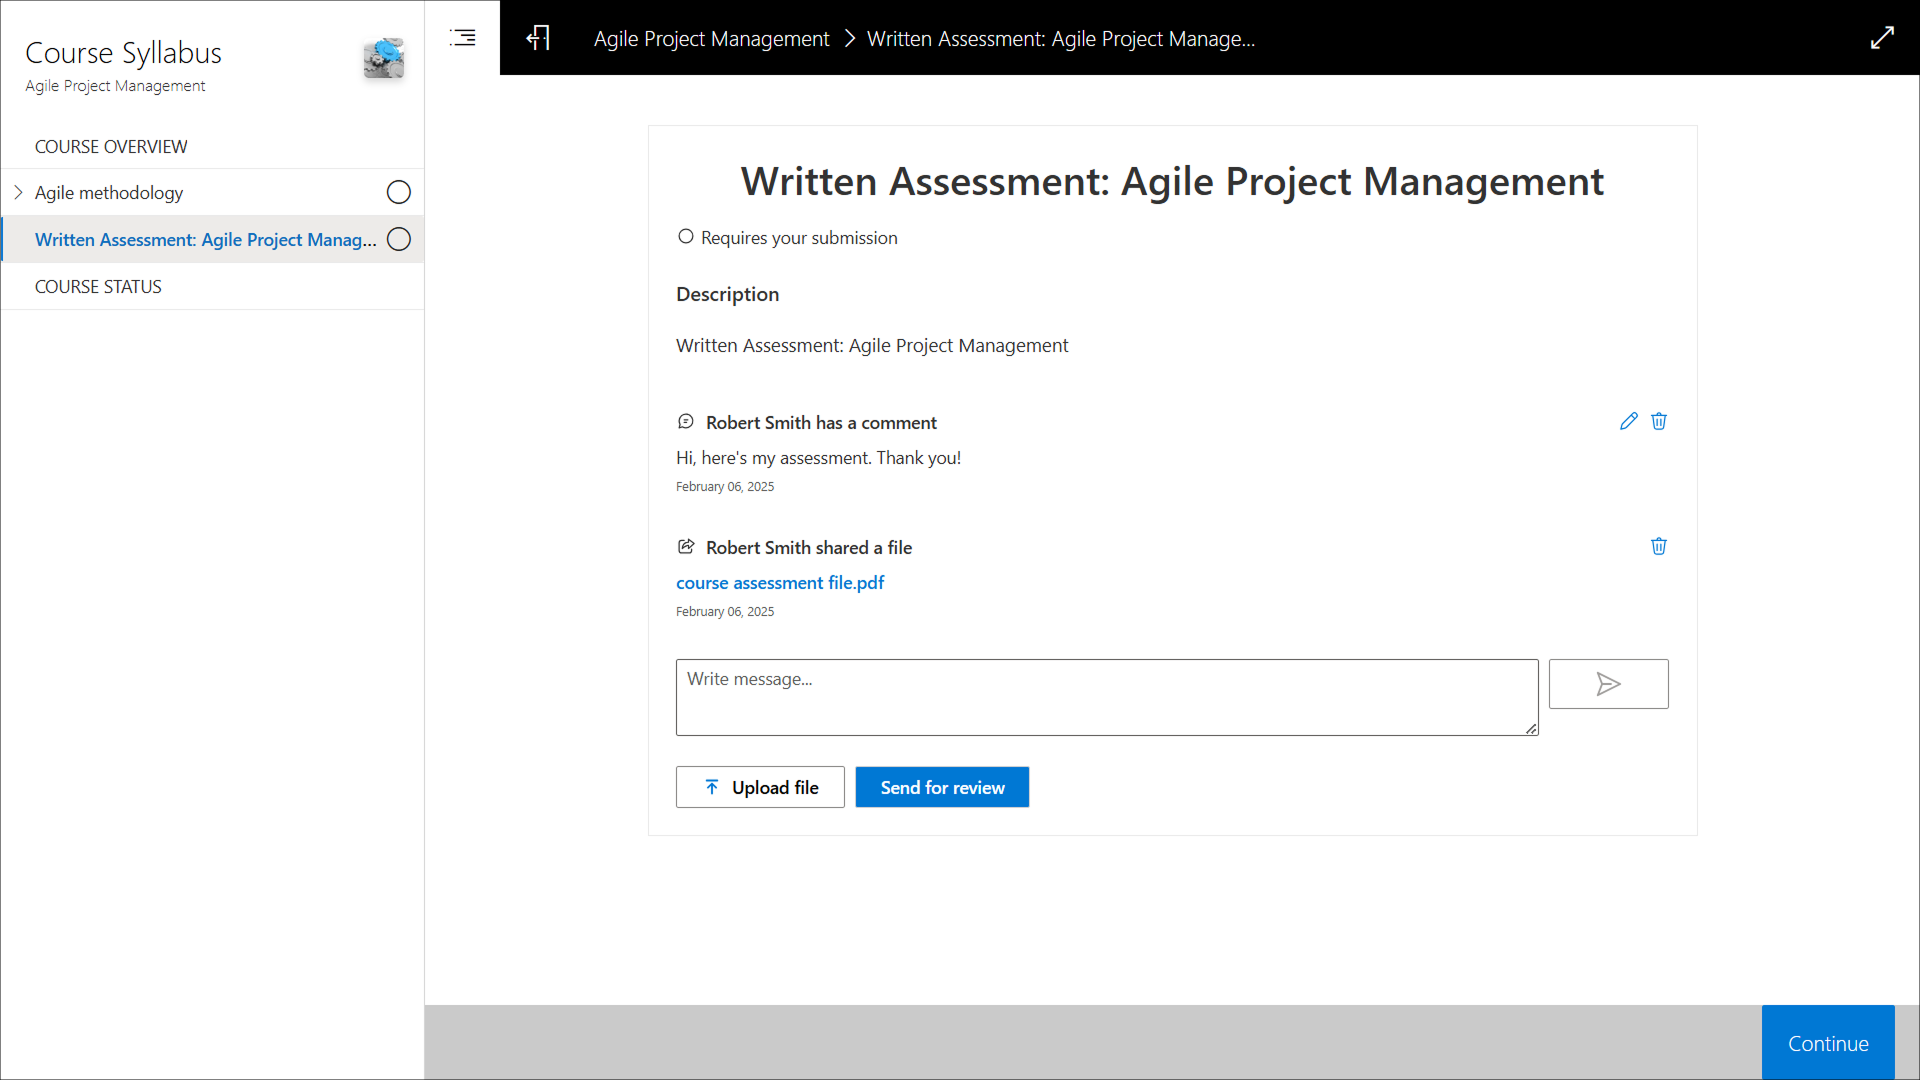
Task: Select Written Assessment item in syllabus
Action: coord(205,239)
